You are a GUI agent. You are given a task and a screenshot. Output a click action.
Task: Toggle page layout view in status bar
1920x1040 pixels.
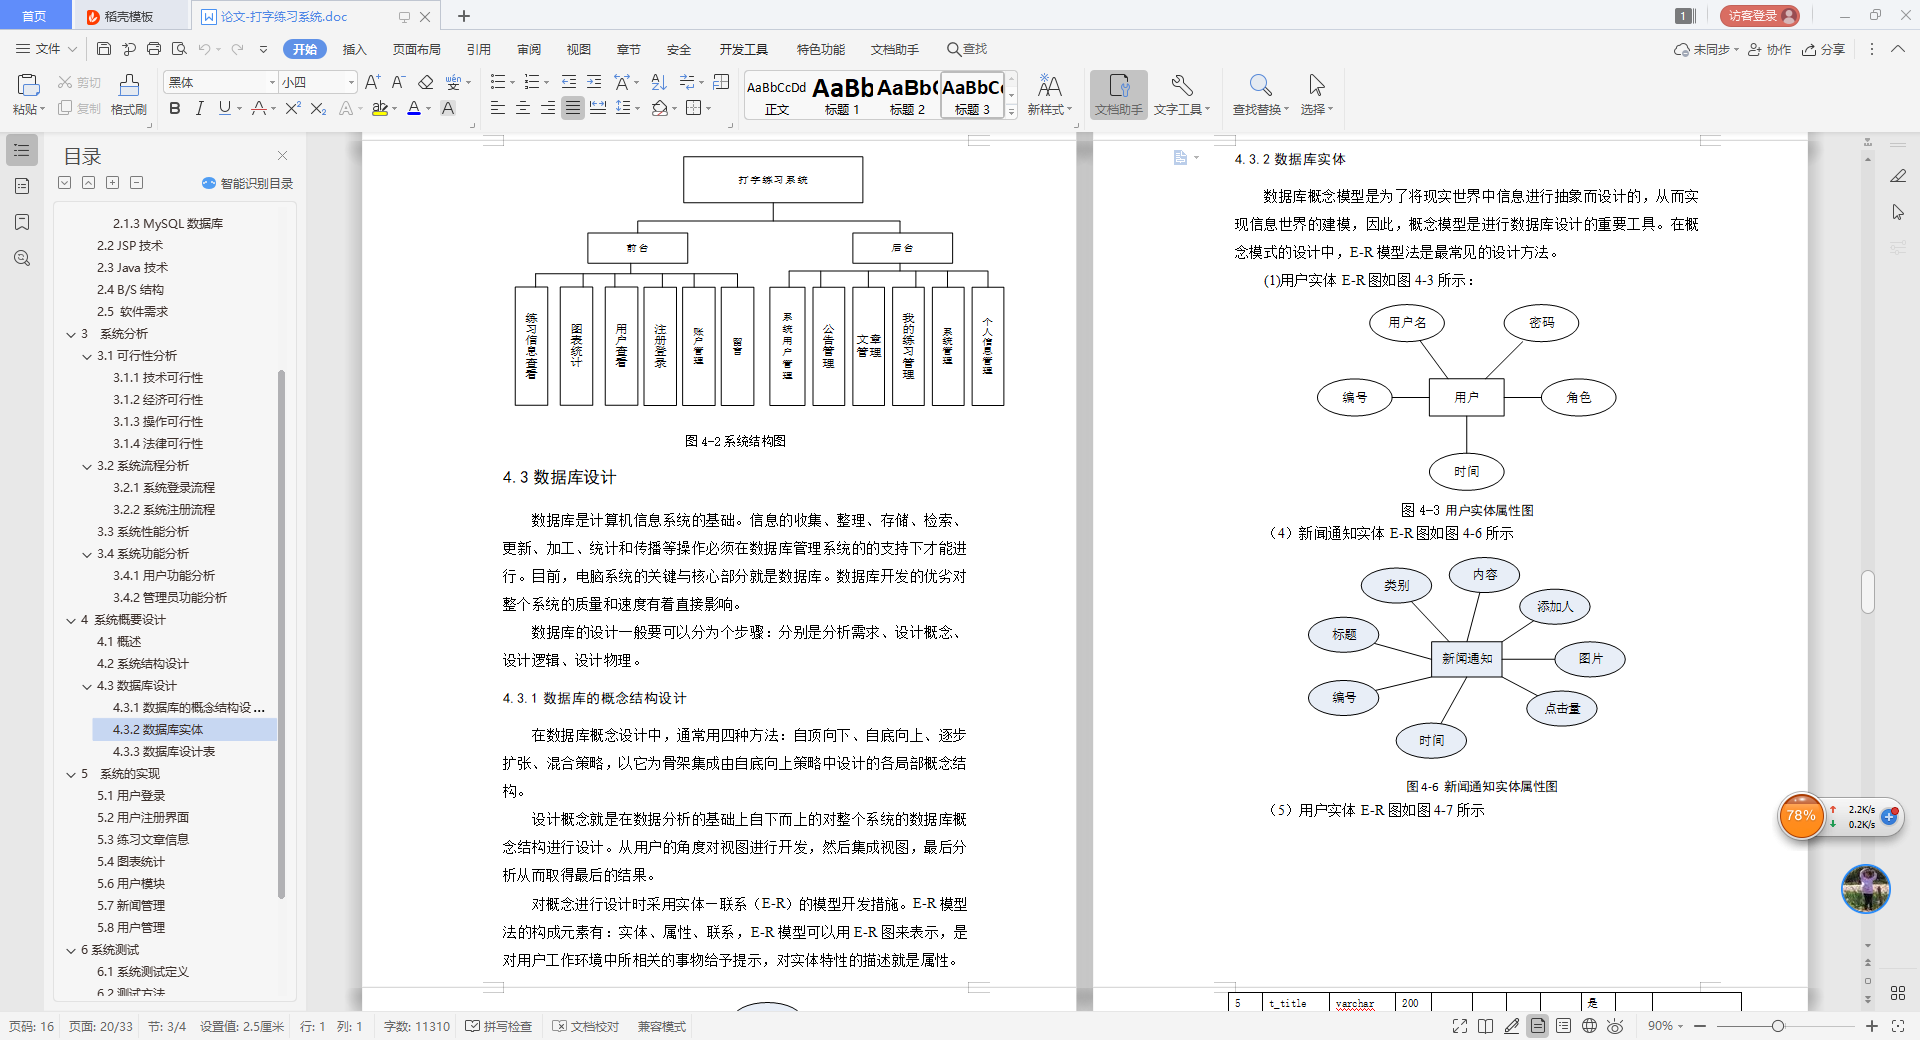click(1537, 1026)
